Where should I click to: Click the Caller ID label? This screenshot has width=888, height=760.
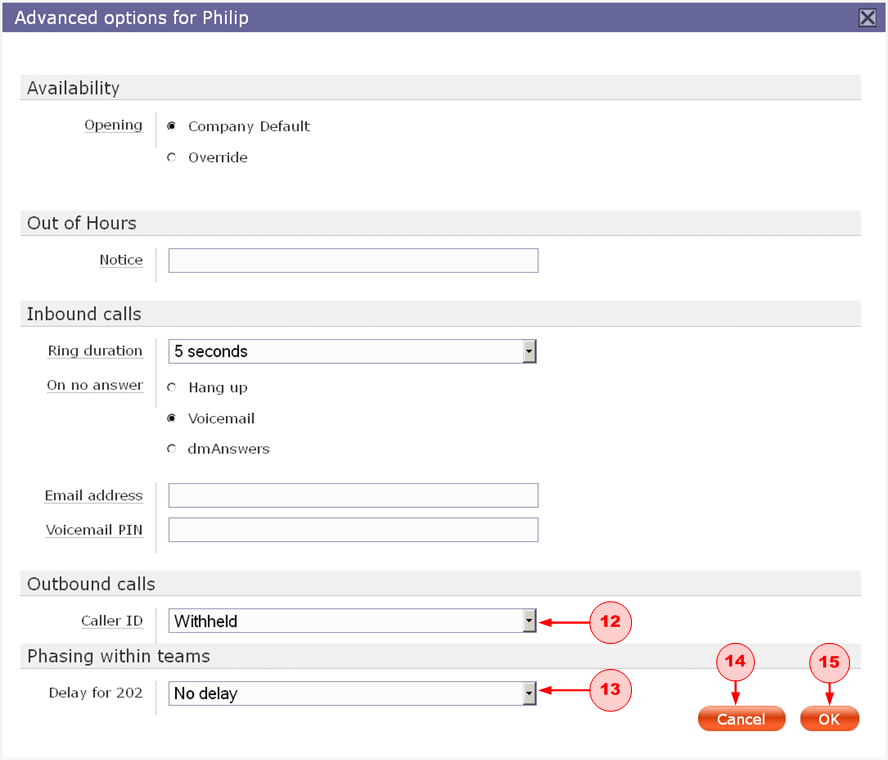112,621
